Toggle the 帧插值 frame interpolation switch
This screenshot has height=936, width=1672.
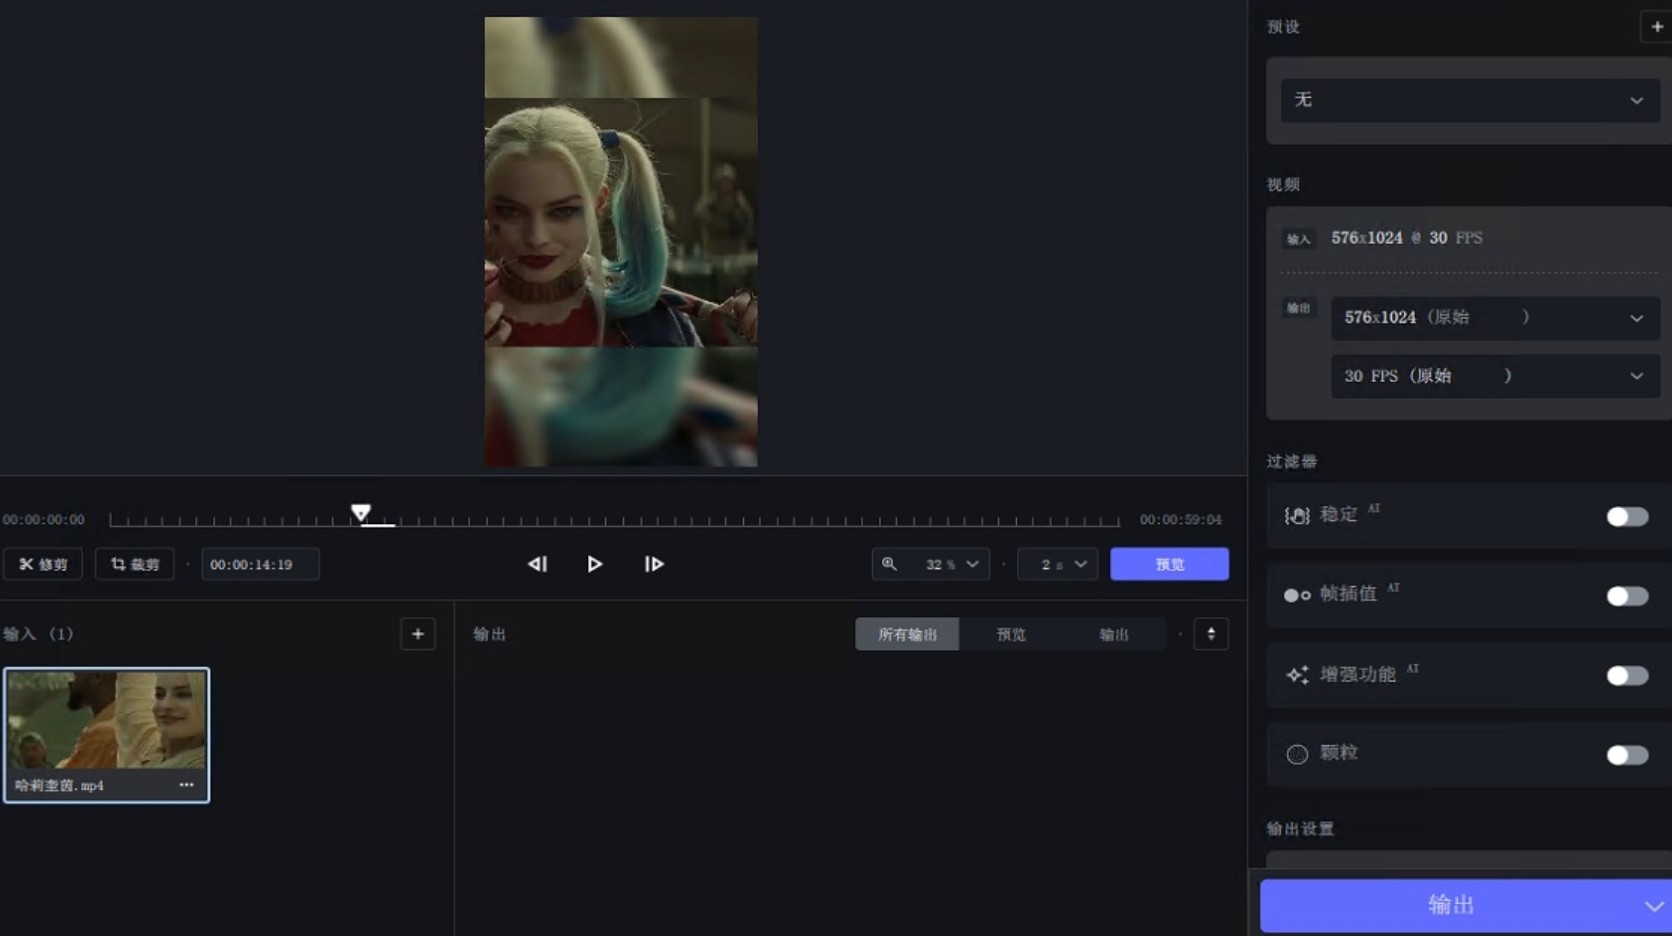[x=1627, y=596]
